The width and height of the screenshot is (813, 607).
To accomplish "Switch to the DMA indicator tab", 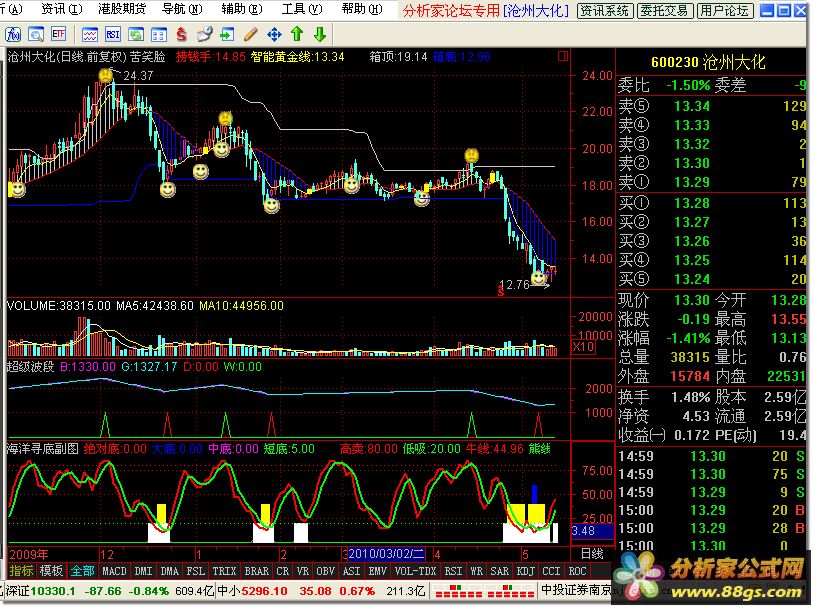I will pos(170,571).
